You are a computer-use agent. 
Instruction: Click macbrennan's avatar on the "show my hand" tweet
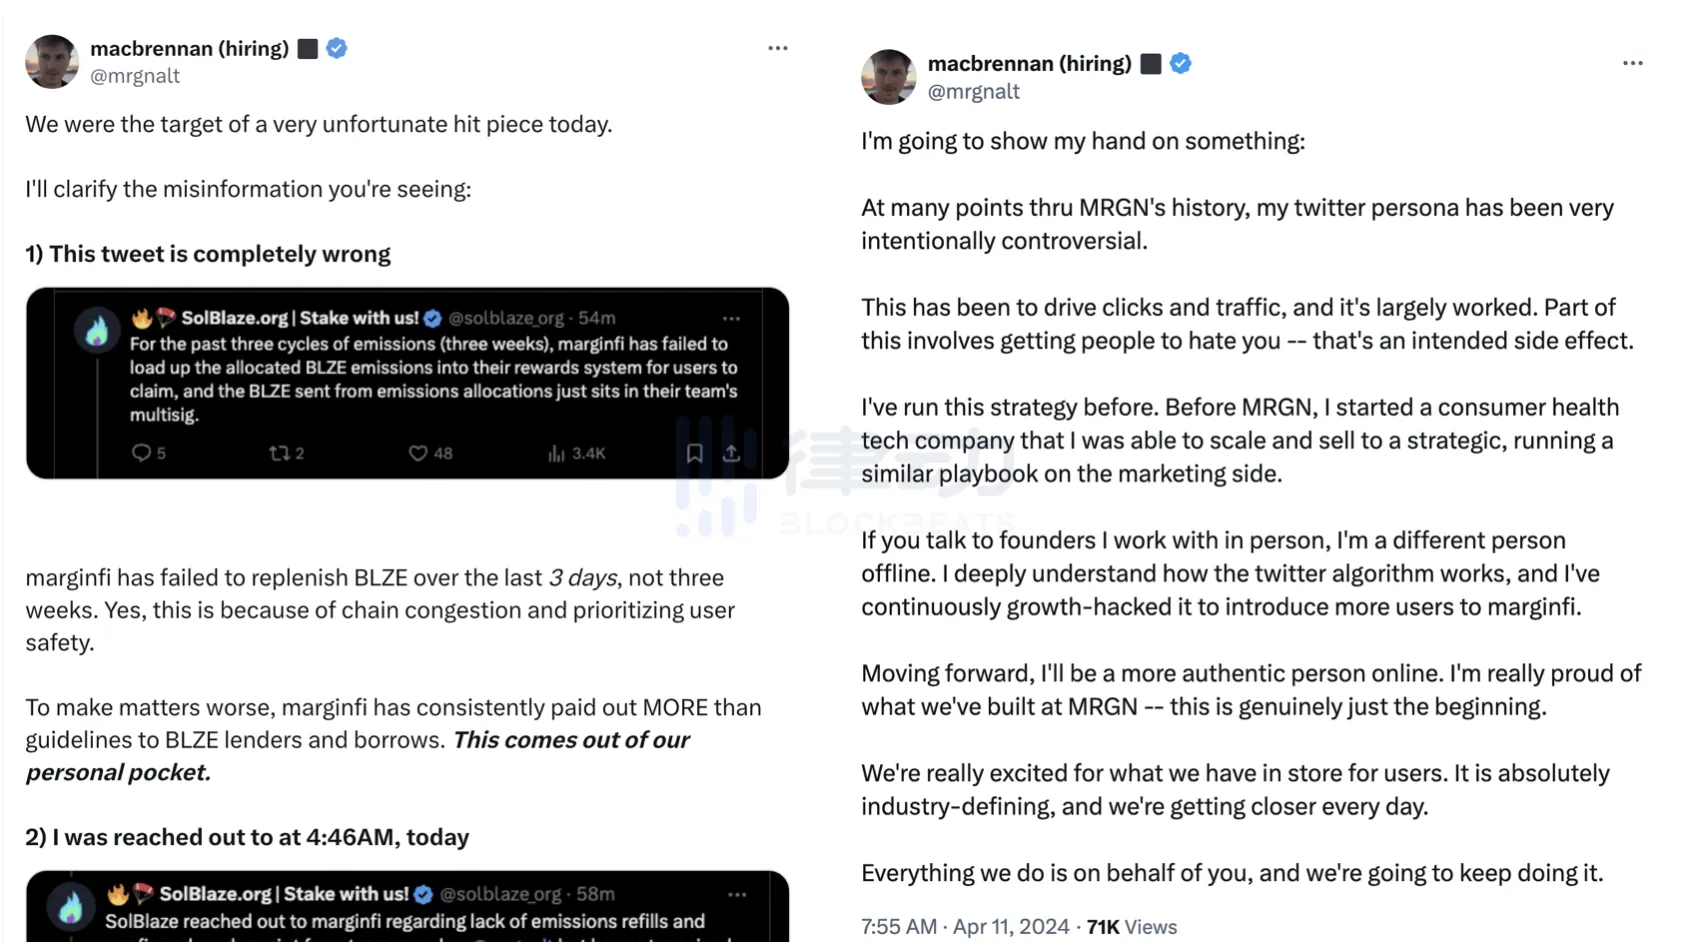(888, 77)
